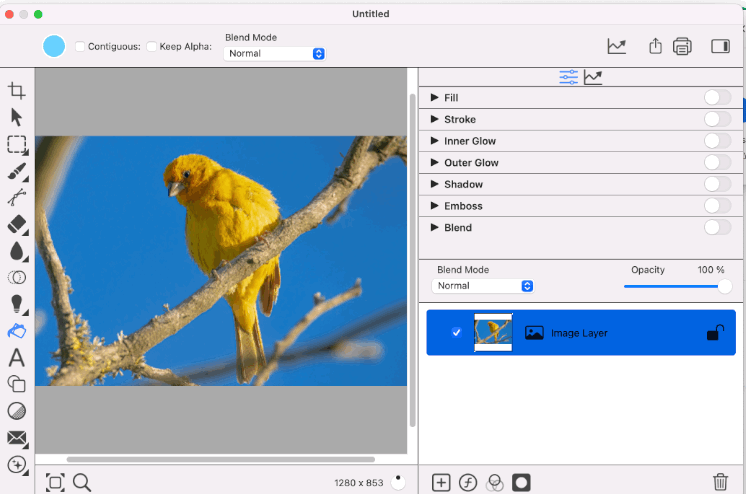Screen dimensions: 746x494
Task: Toggle the layer lock icon
Action: (x=715, y=332)
